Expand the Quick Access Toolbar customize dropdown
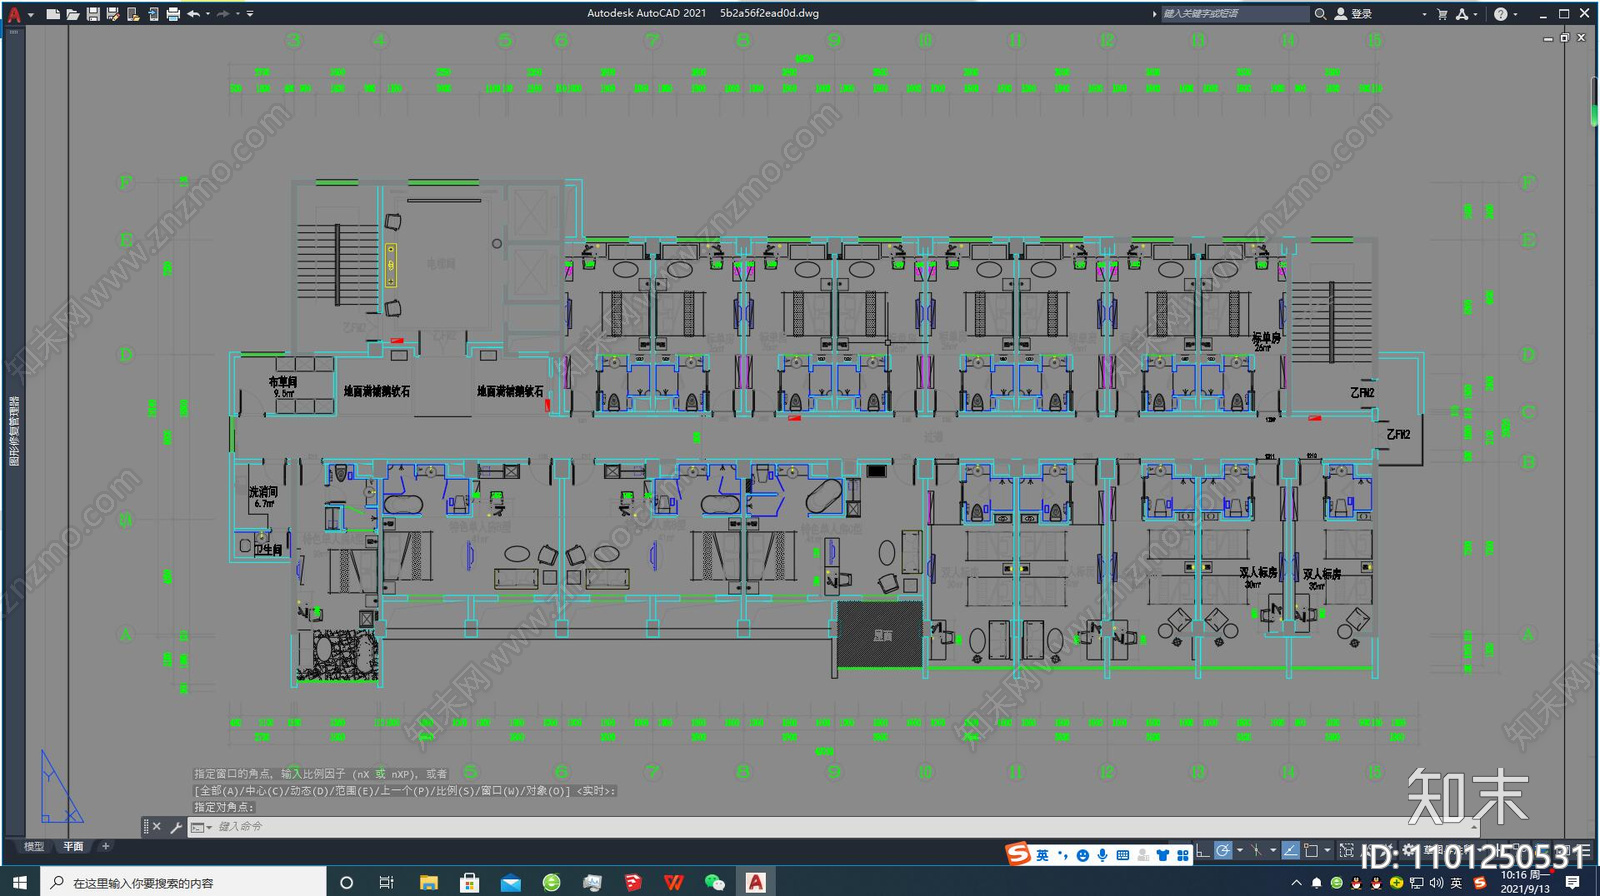 pos(250,14)
